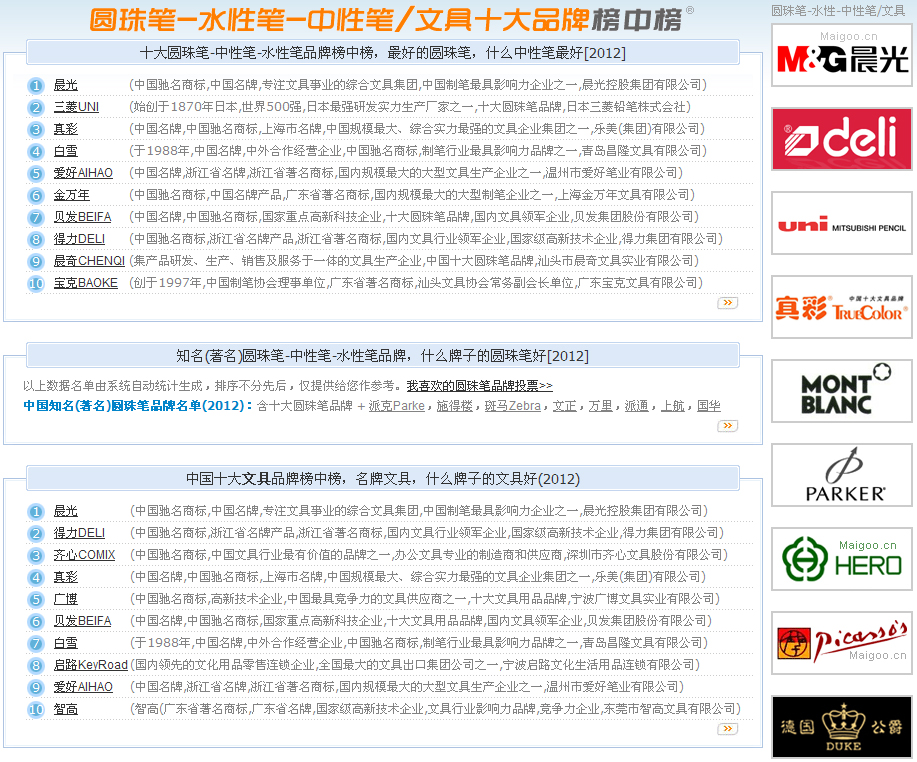The height and width of the screenshot is (762, 917).
Task: Click 得力DELI in the 圆珠笔 top ten list
Action: click(80, 239)
